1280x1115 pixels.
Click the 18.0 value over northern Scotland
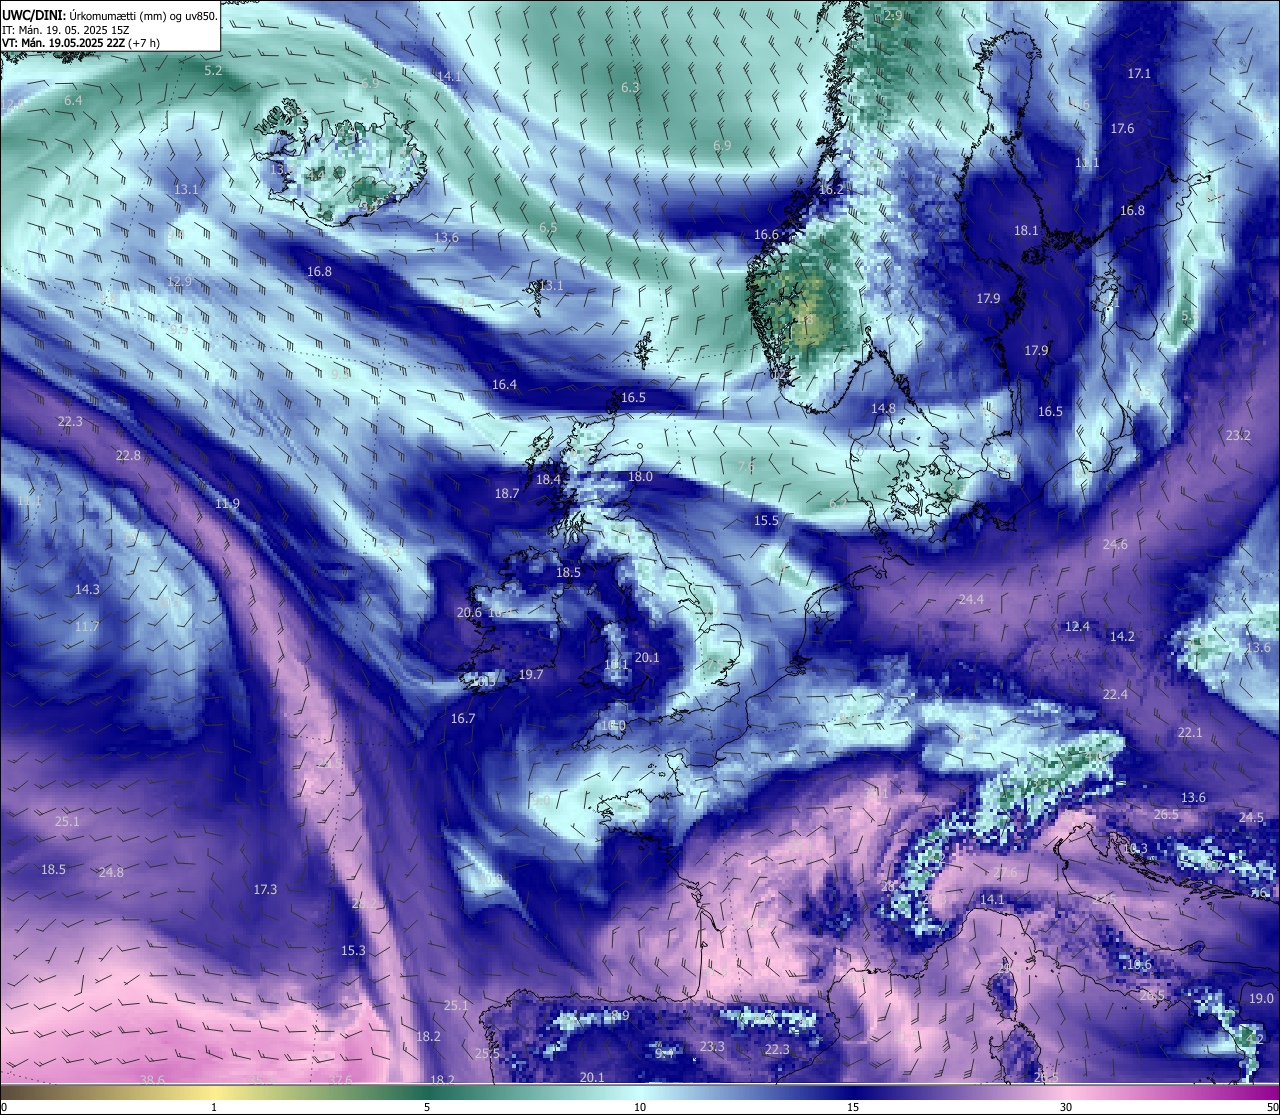point(640,476)
